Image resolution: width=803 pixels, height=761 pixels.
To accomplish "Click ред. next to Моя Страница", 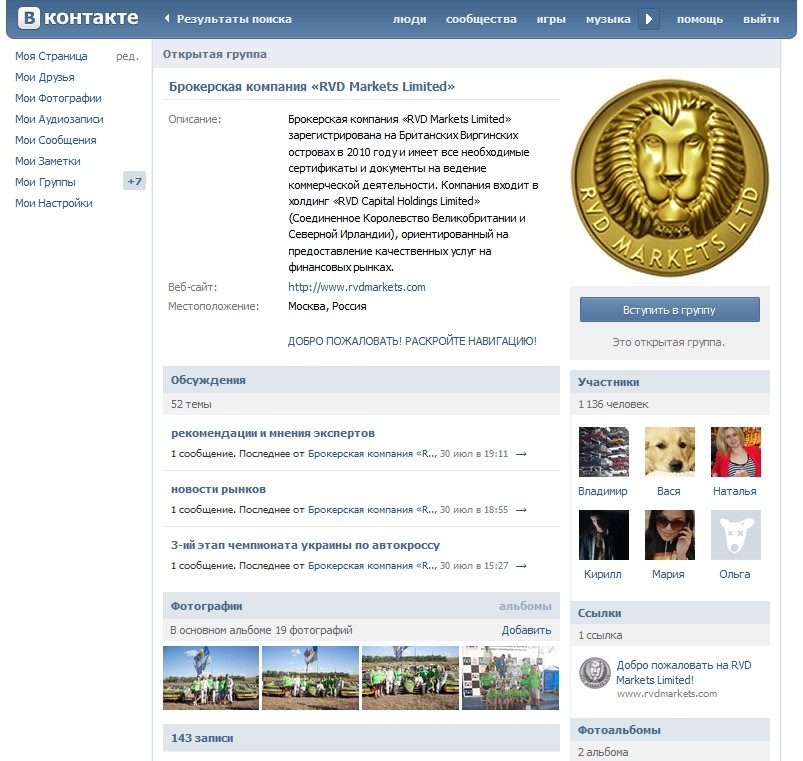I will point(127,56).
